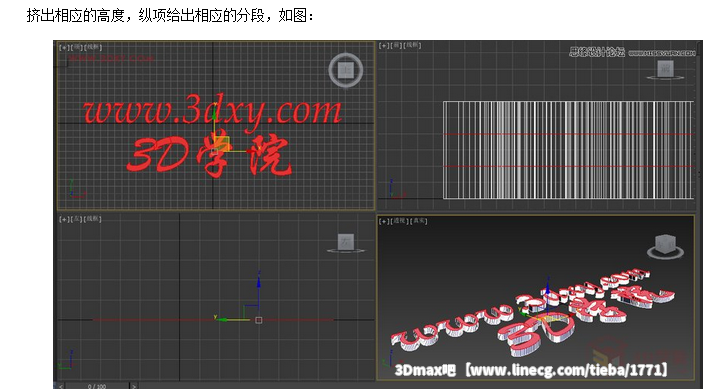Click the 0 / 100 time slider handle
Viewport: 707px width, 389px height.
[97, 386]
